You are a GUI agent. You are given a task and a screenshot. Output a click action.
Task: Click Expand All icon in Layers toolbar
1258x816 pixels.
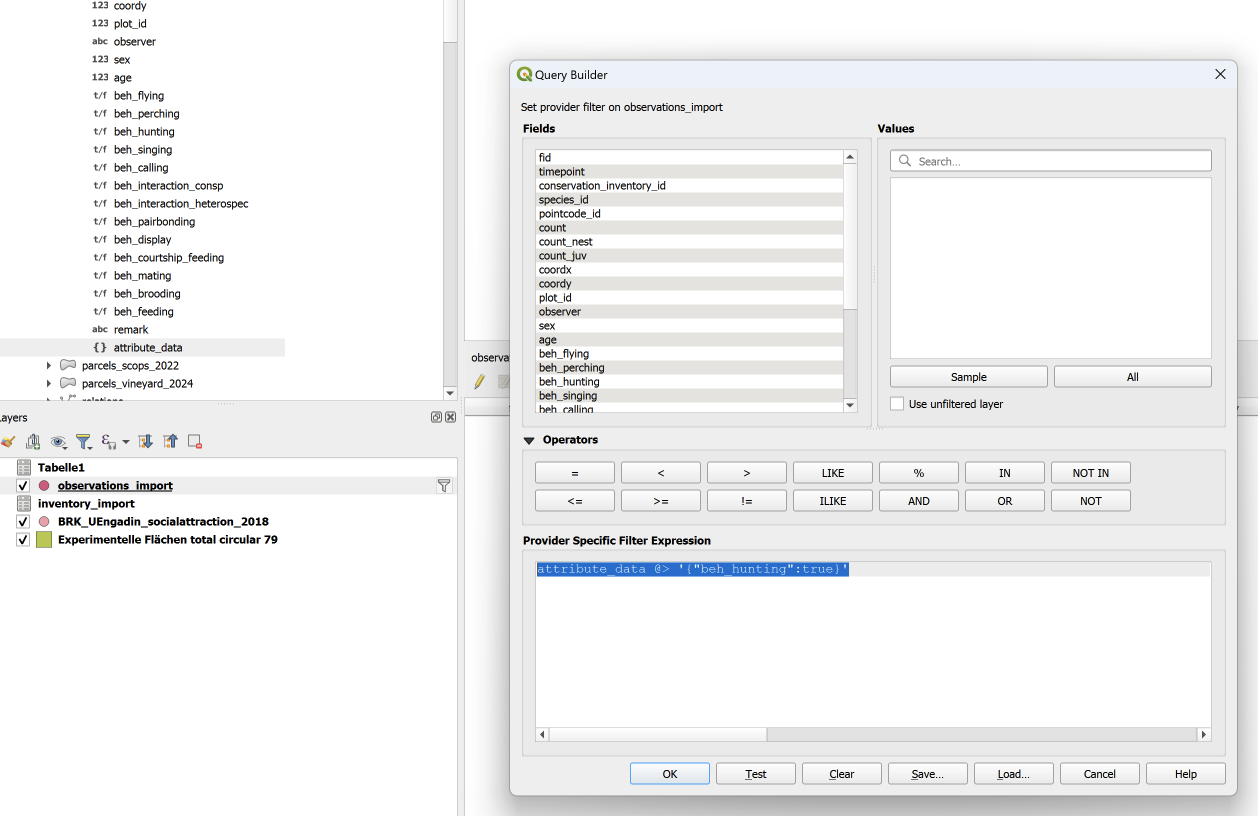pyautogui.click(x=146, y=442)
